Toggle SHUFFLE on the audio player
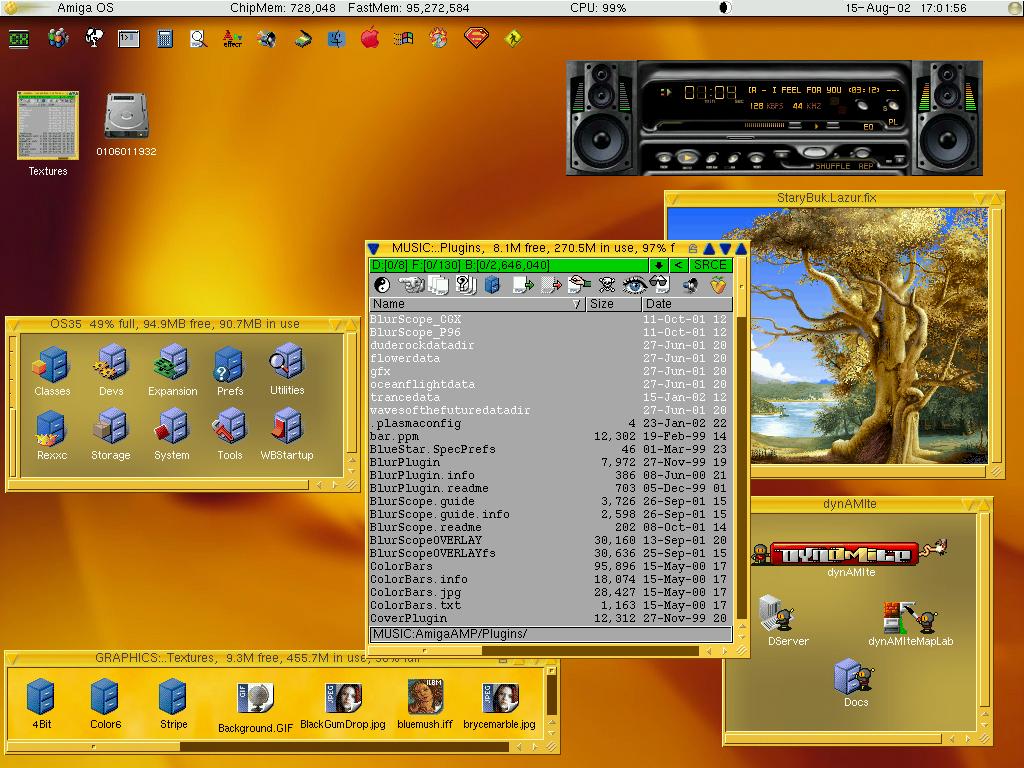 coord(831,166)
